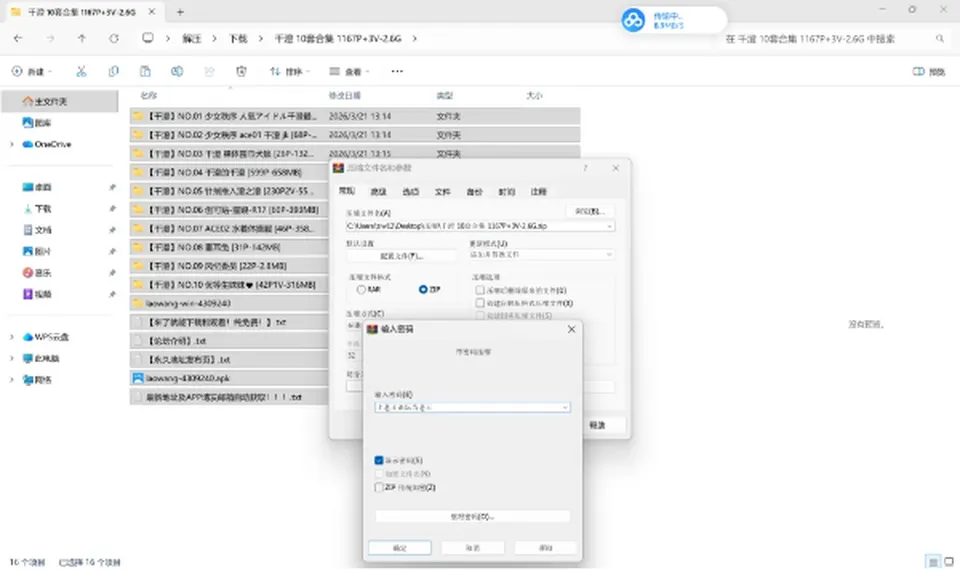
Task: Open Desktop in Explorer sidebar
Action: 37,187
